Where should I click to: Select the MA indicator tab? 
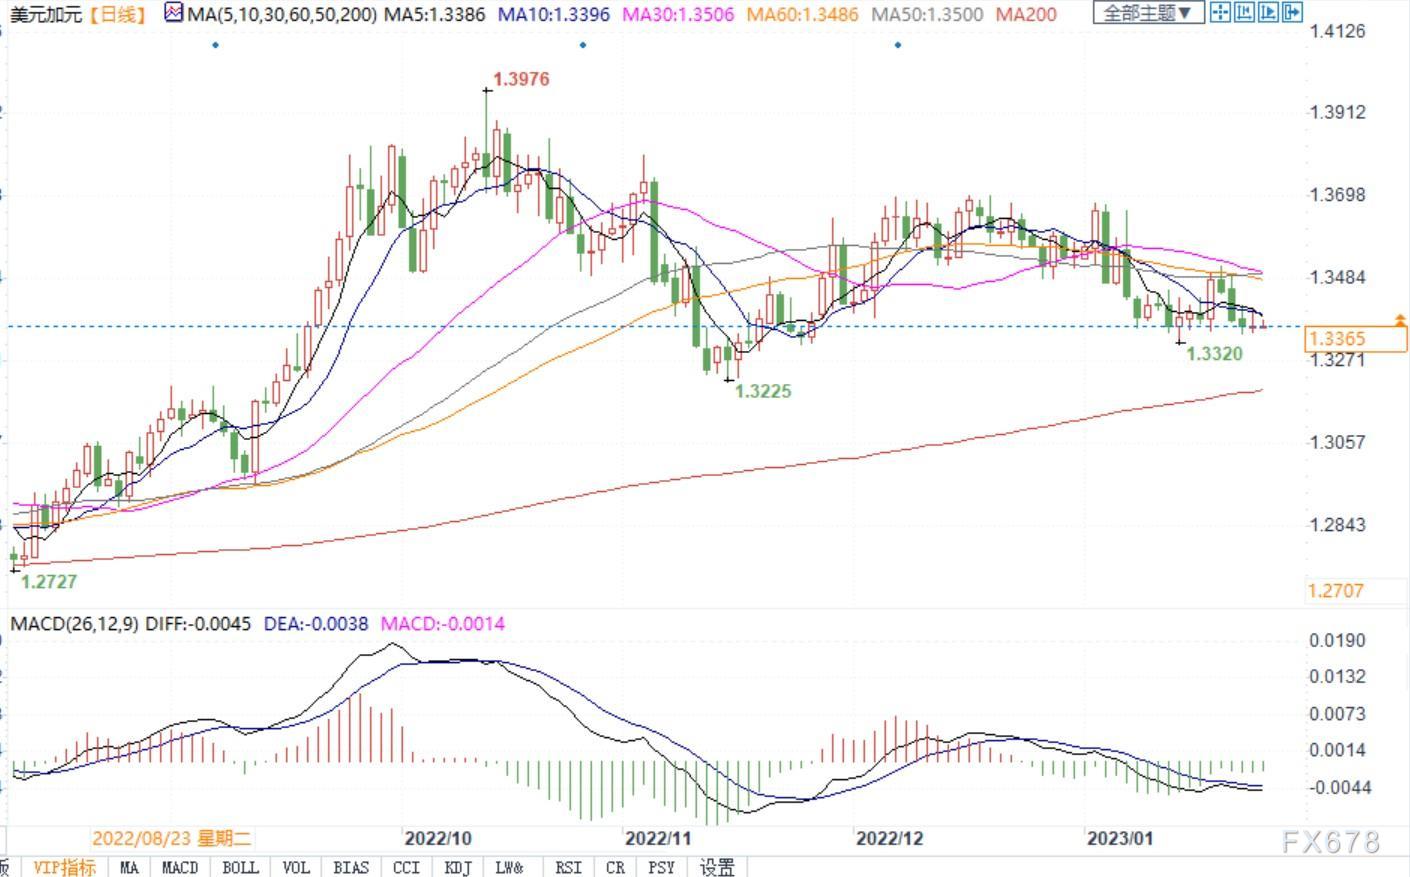click(129, 867)
